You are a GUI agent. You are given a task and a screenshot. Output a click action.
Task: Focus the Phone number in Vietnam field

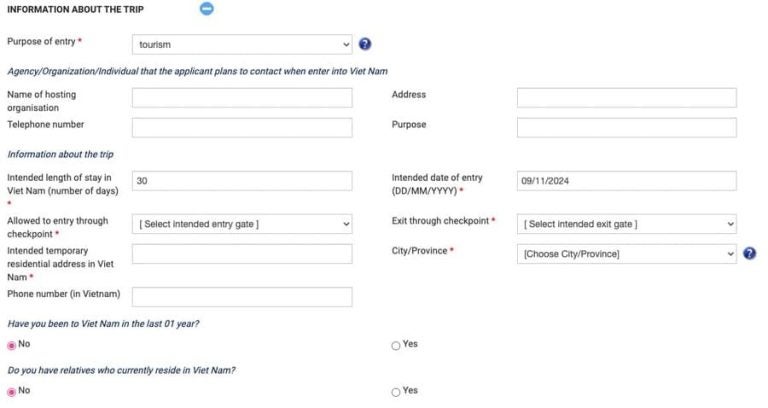[242, 297]
